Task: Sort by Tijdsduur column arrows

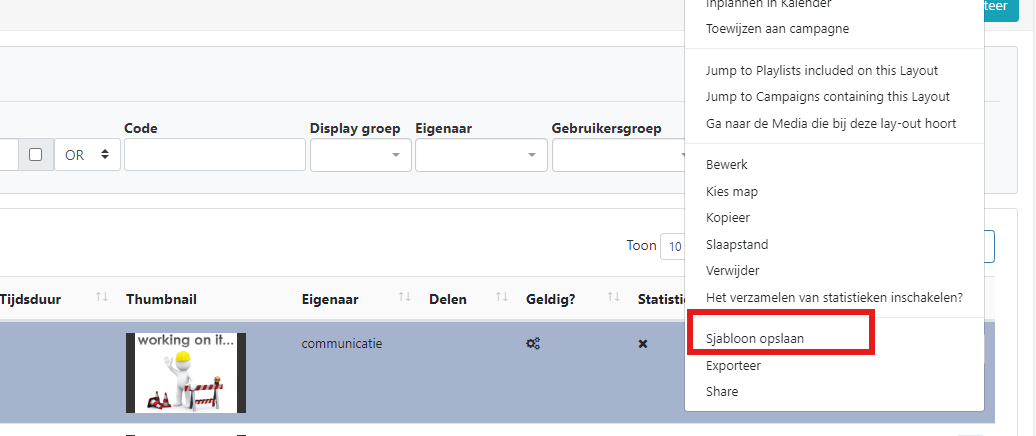Action: tap(101, 298)
